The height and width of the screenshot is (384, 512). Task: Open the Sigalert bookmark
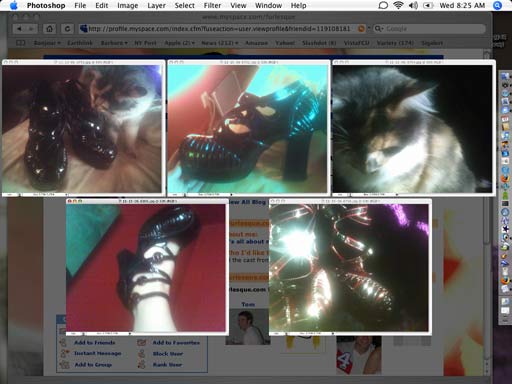pyautogui.click(x=432, y=43)
